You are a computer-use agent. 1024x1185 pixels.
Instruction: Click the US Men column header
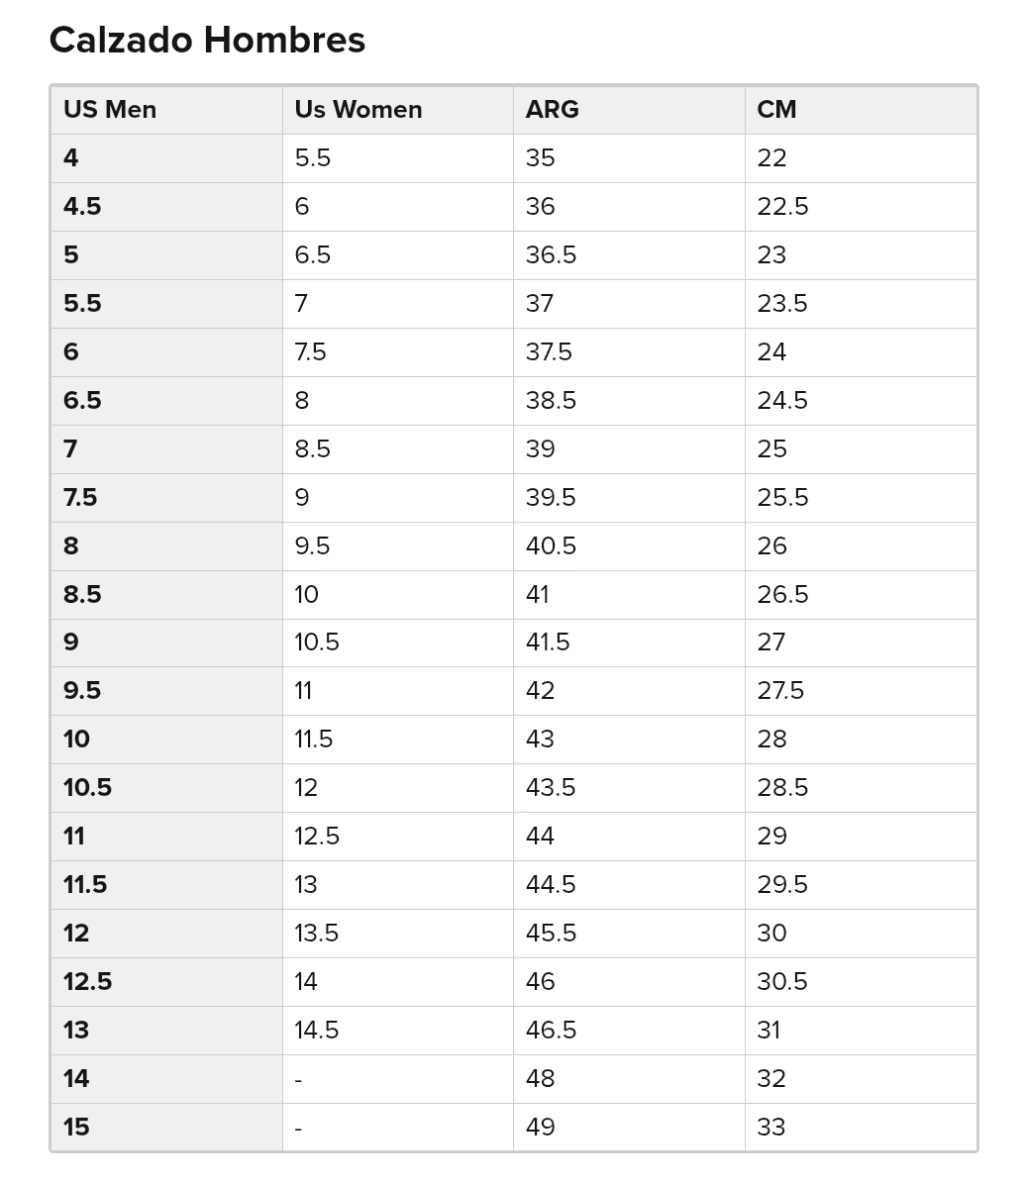tap(110, 109)
